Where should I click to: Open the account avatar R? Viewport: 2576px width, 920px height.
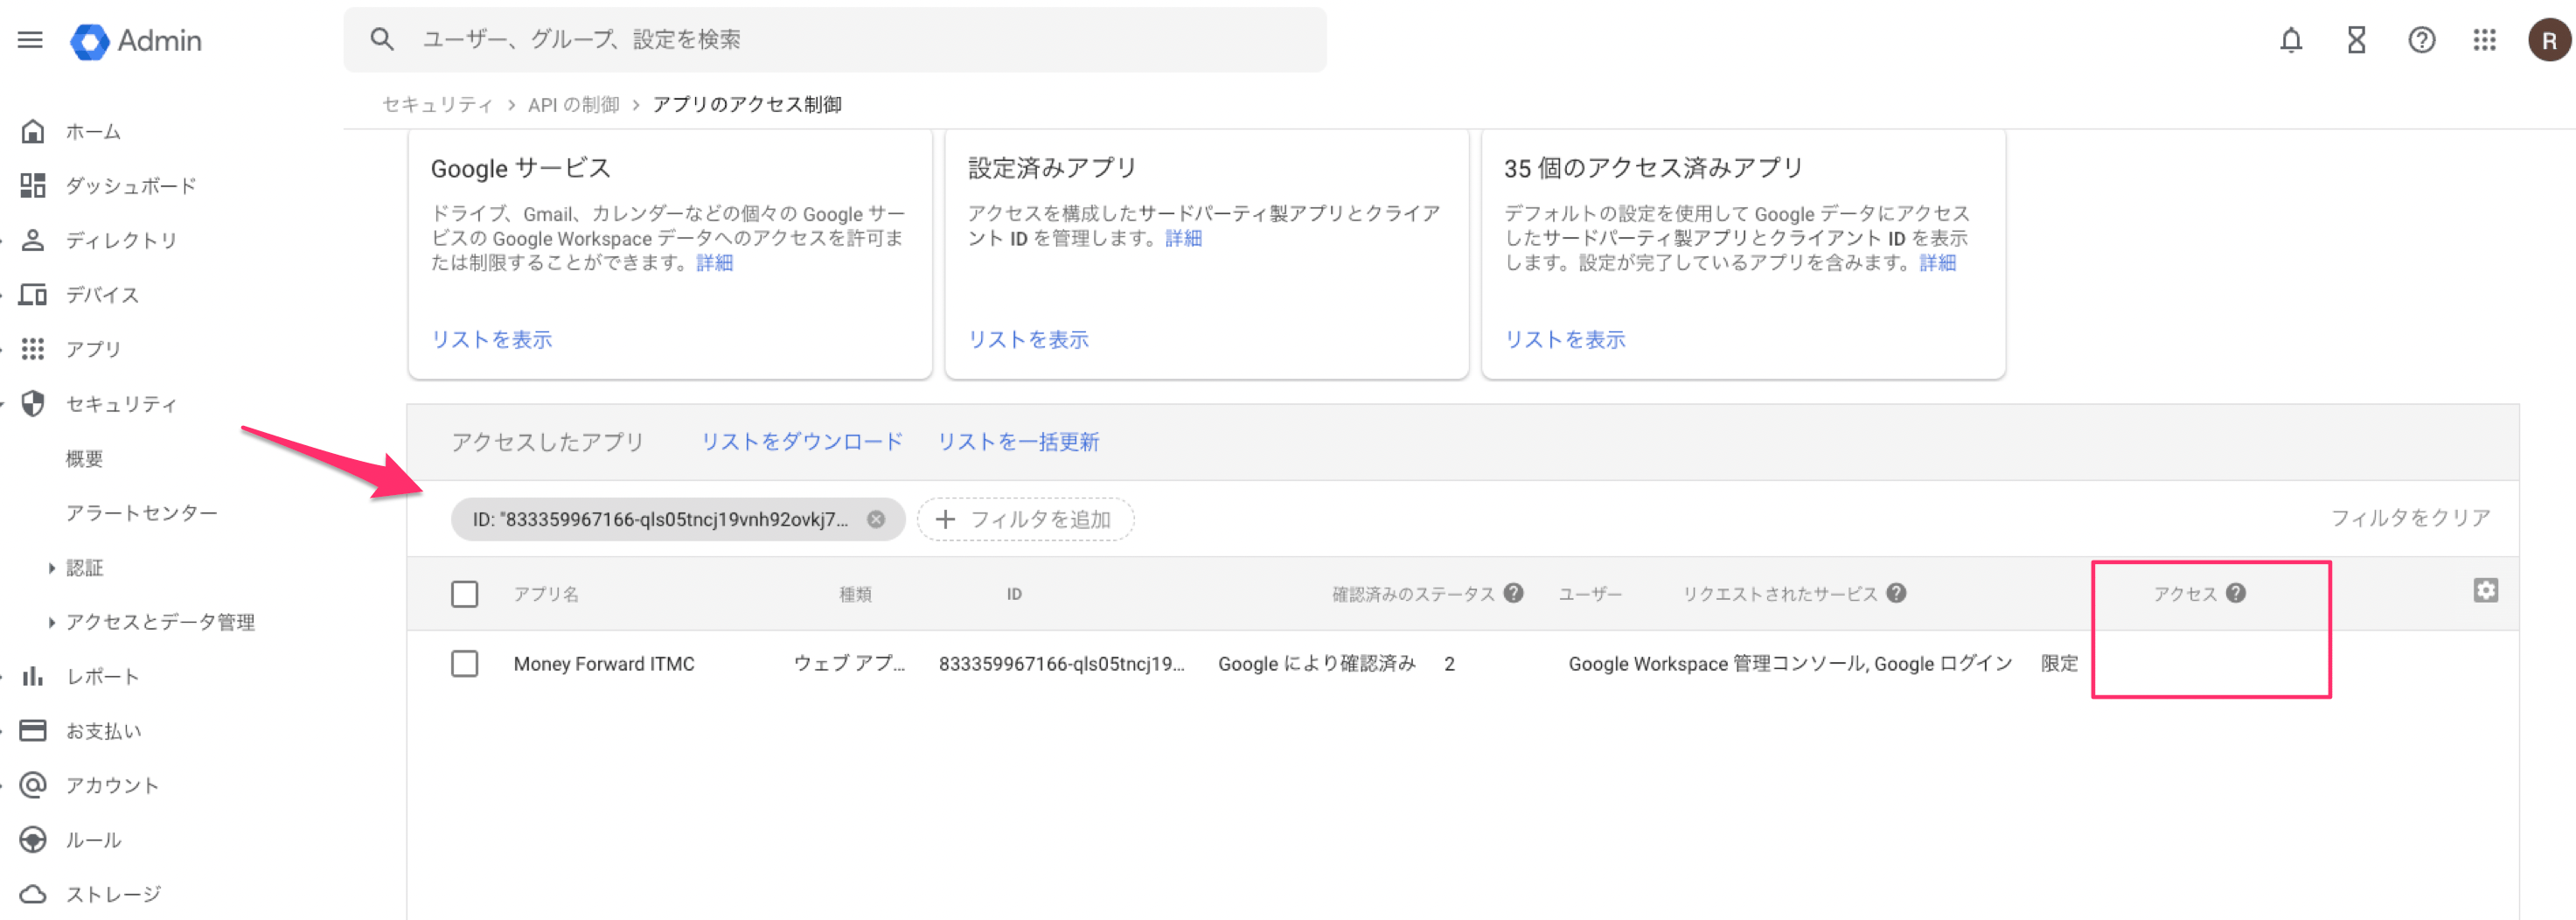[x=2549, y=40]
